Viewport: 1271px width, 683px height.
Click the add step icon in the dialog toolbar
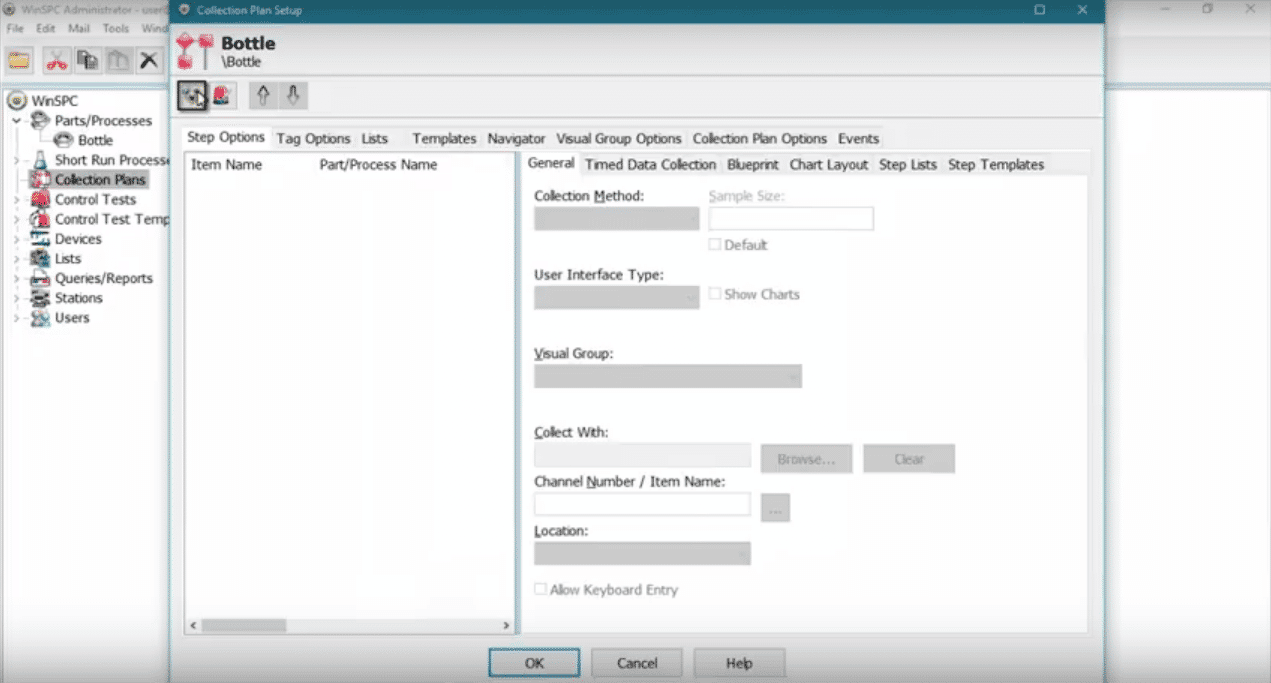tap(192, 95)
